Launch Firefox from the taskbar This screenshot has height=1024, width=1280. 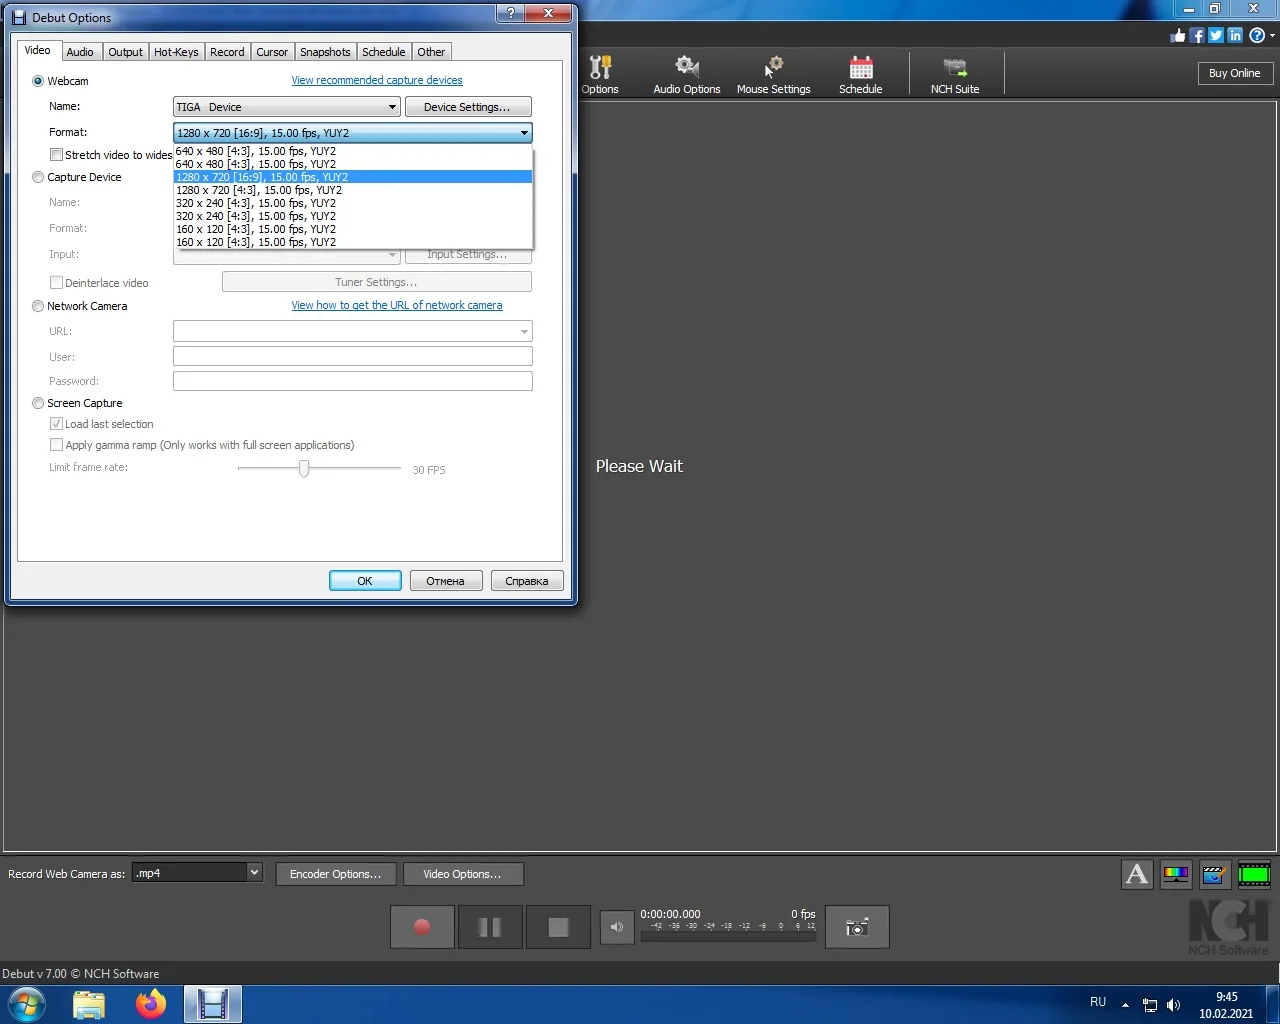tap(151, 1004)
